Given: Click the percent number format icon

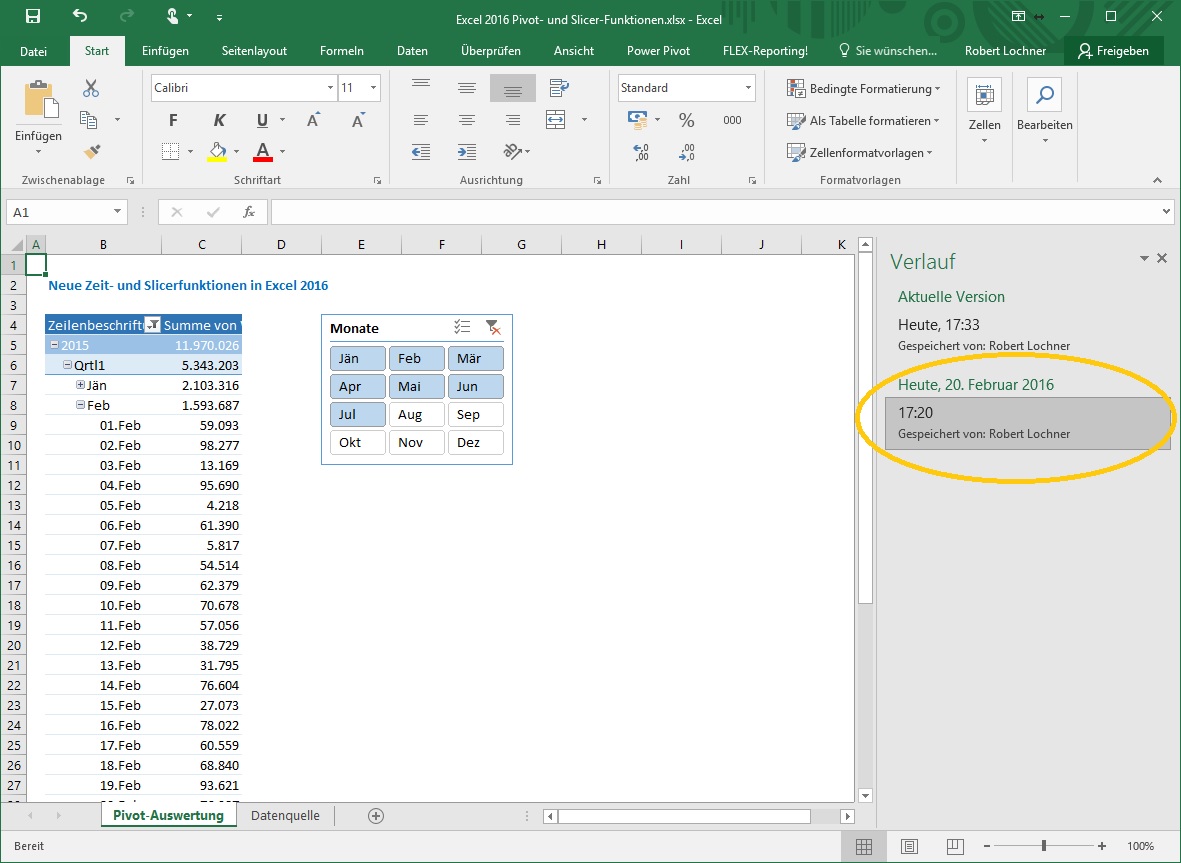Looking at the screenshot, I should (x=686, y=120).
